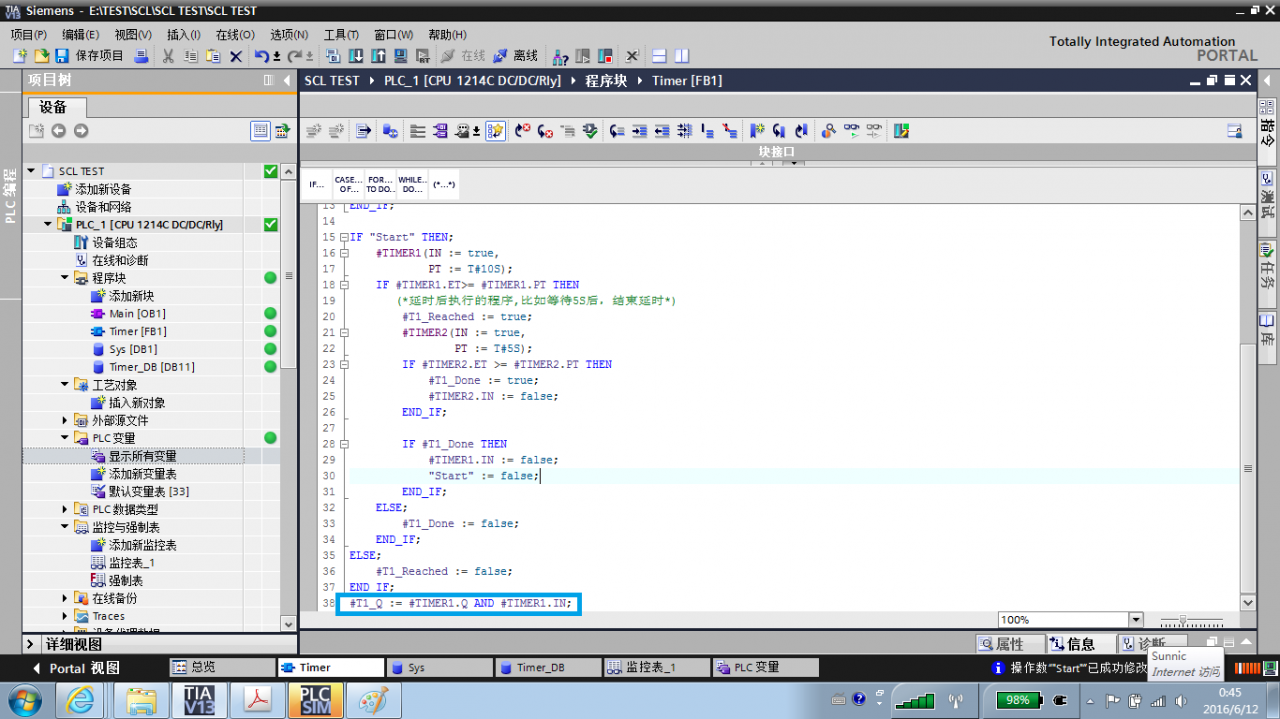
Task: Collapse project tree panel with left arrow
Action: tap(288, 80)
